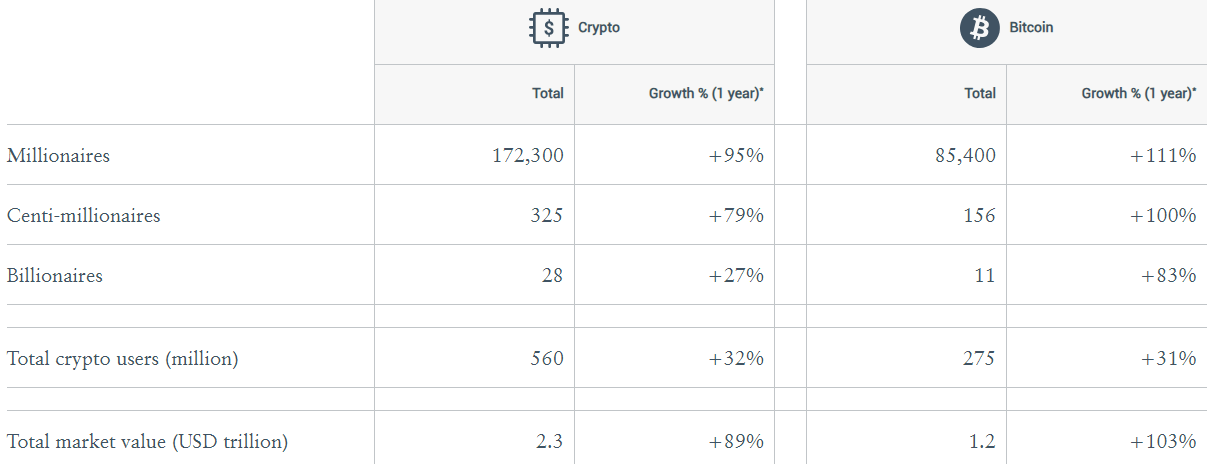Image resolution: width=1221 pixels, height=464 pixels.
Task: Click the 325 centi-millionaires cell
Action: pos(546,216)
